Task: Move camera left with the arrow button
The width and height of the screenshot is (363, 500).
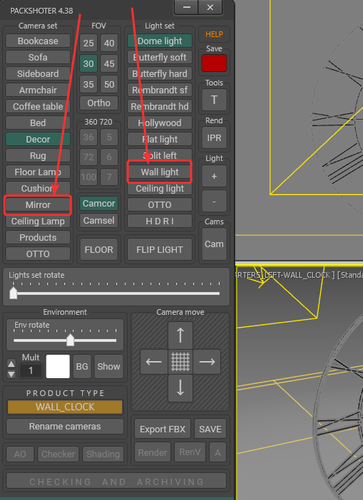Action: coord(154,362)
